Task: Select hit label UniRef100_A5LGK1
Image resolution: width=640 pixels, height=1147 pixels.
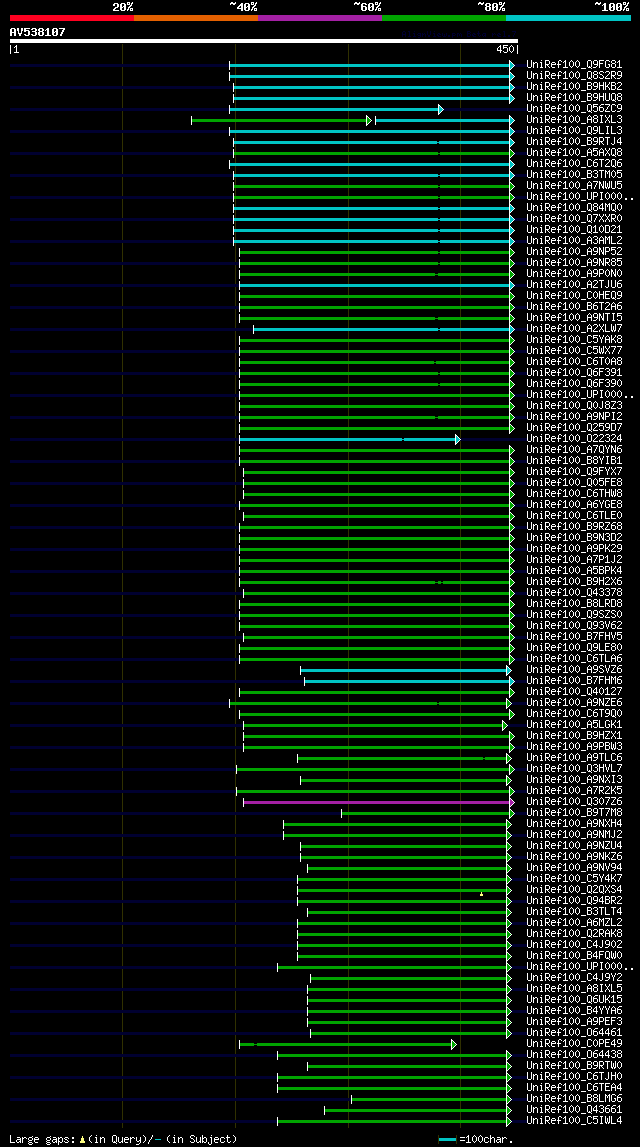Action: pos(574,726)
